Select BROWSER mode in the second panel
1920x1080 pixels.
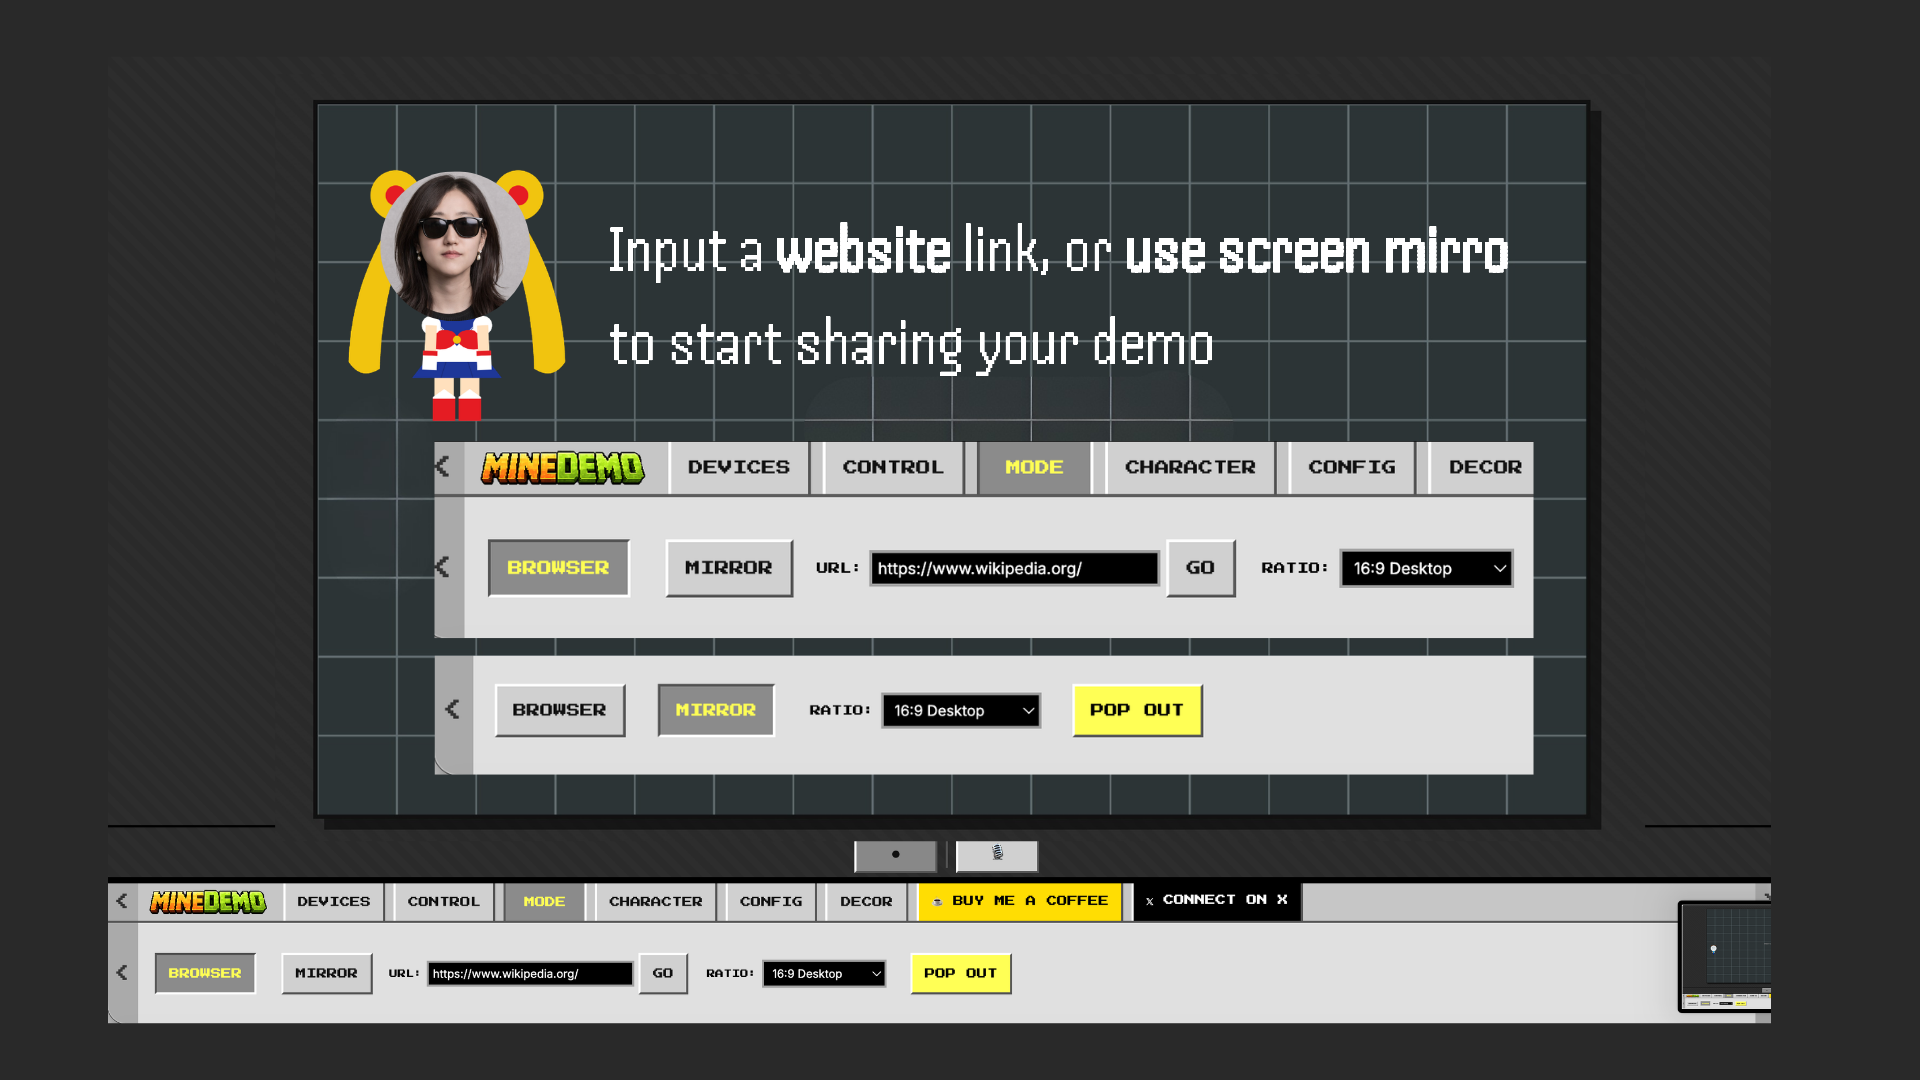click(x=559, y=710)
